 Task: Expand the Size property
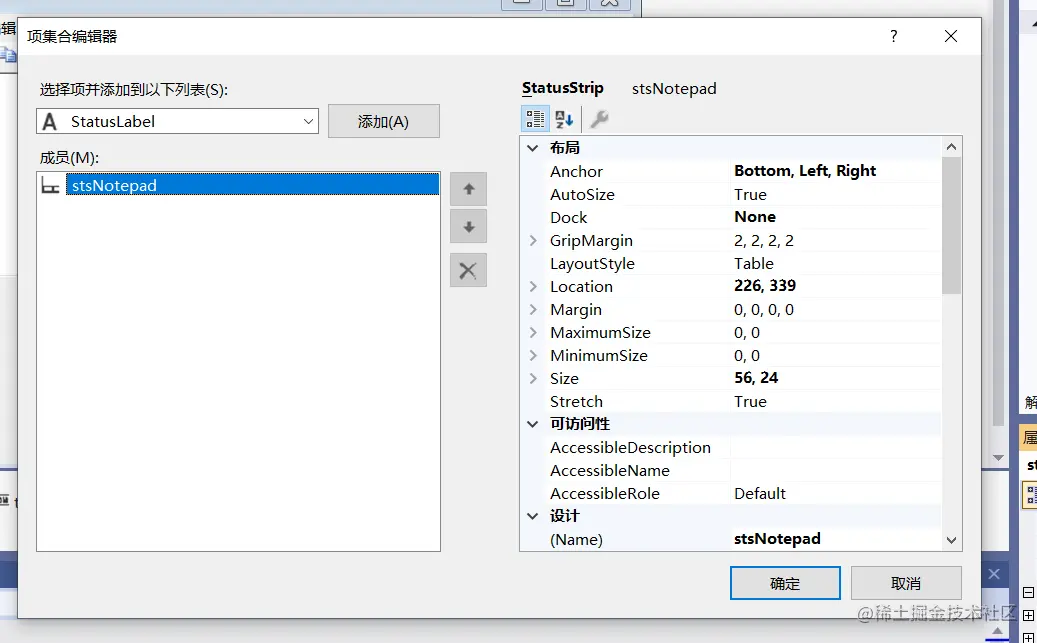tap(533, 378)
